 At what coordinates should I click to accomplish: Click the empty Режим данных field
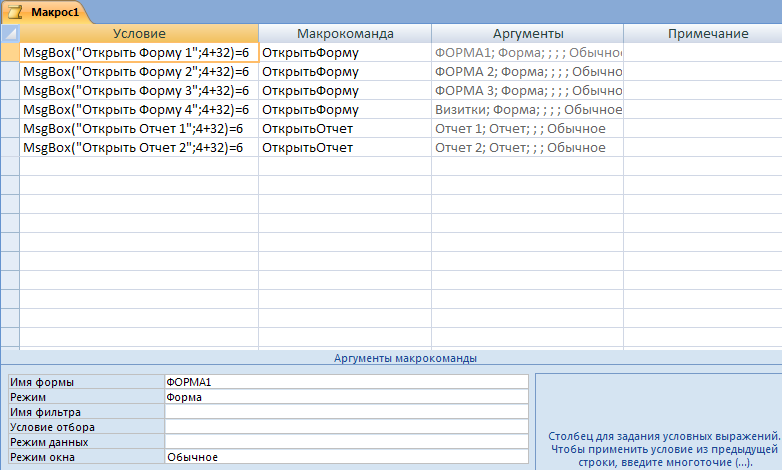click(347, 442)
